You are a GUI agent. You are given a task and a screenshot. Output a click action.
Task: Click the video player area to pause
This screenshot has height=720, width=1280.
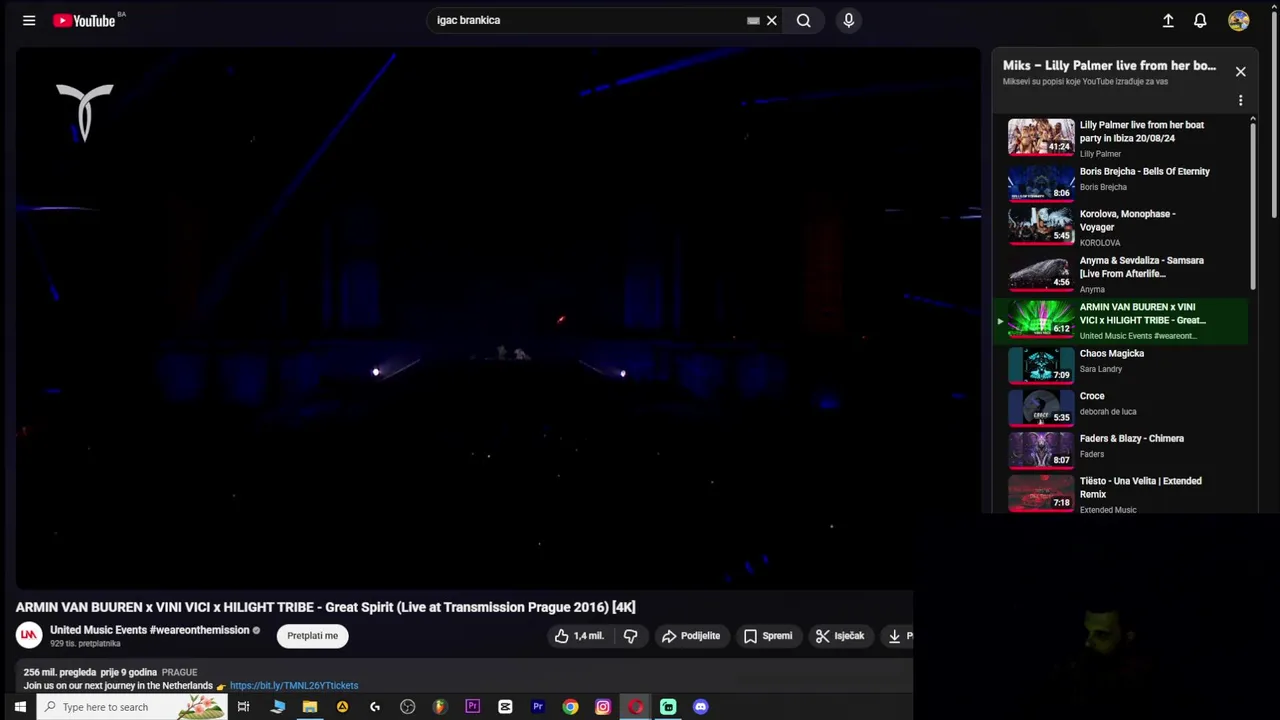tap(498, 318)
